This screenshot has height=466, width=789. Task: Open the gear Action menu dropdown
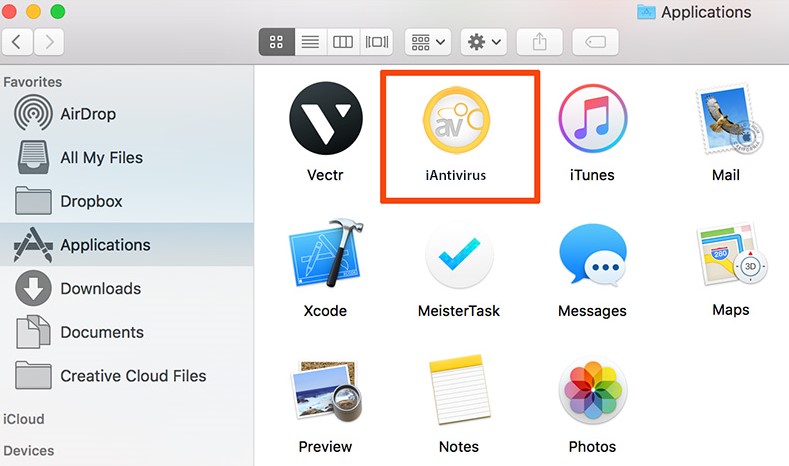(x=484, y=42)
